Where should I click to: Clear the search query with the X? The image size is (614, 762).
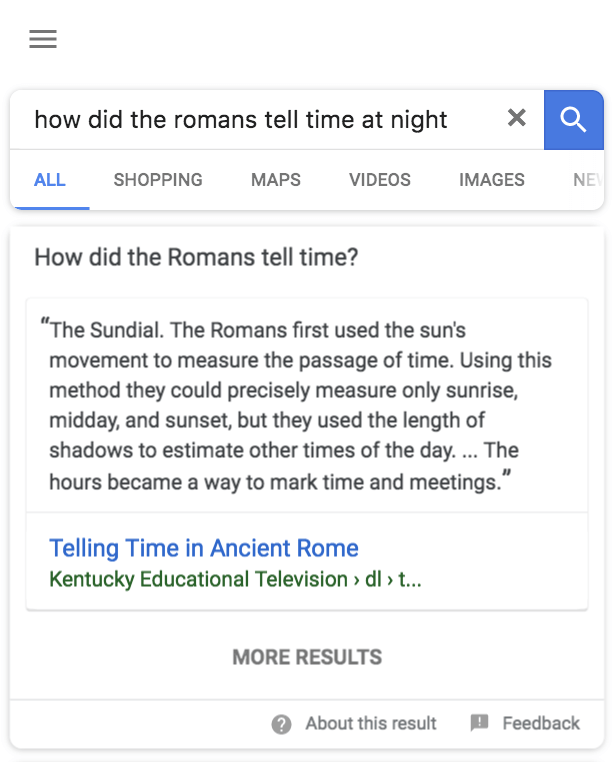click(516, 118)
